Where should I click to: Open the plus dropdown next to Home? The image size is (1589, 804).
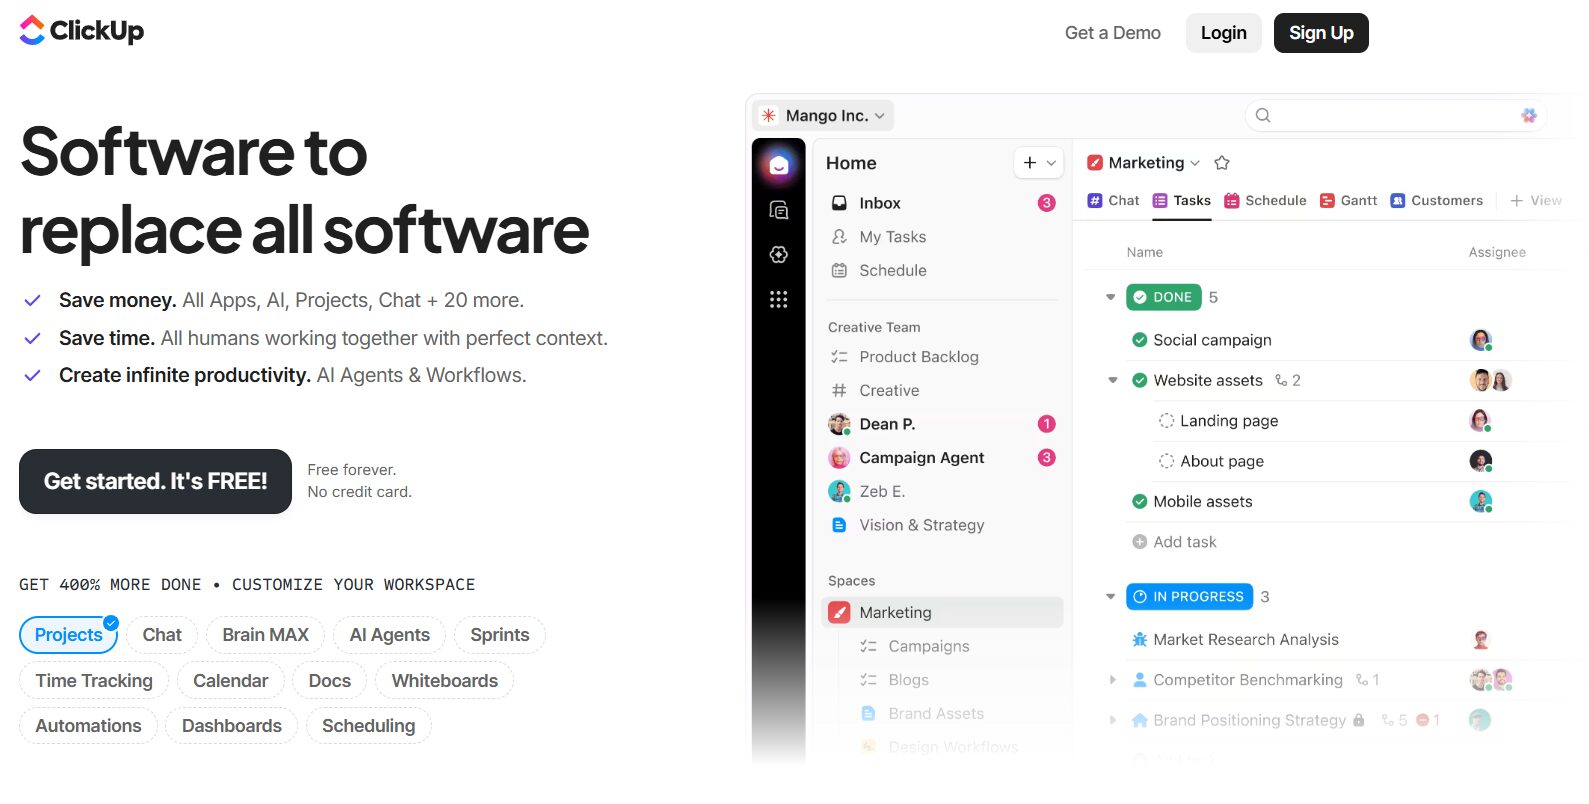click(x=1038, y=163)
